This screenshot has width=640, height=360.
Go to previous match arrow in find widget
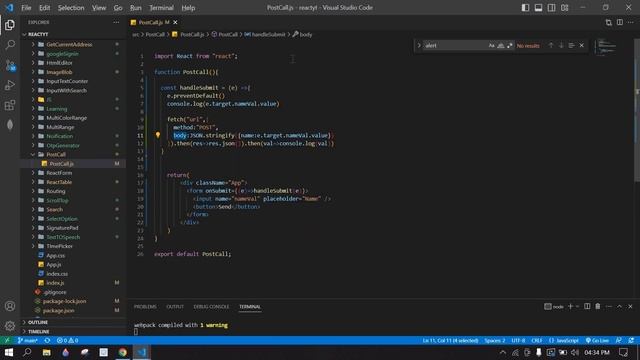pos(551,45)
